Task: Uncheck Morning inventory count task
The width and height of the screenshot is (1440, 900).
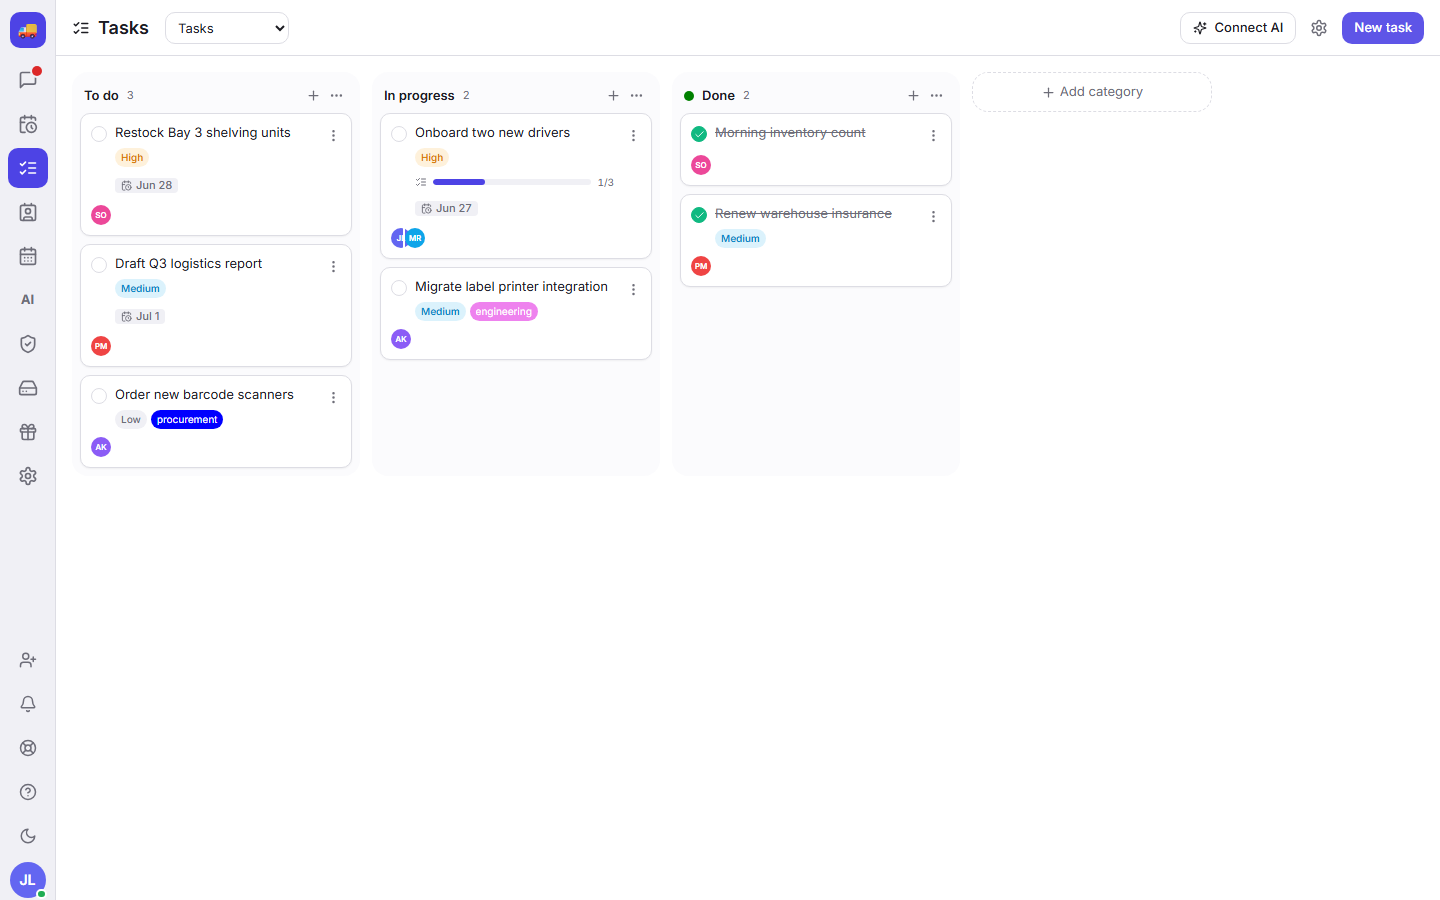Action: coord(699,134)
